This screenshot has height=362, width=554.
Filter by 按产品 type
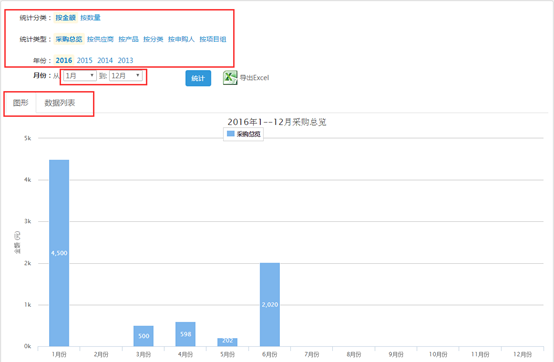click(129, 39)
